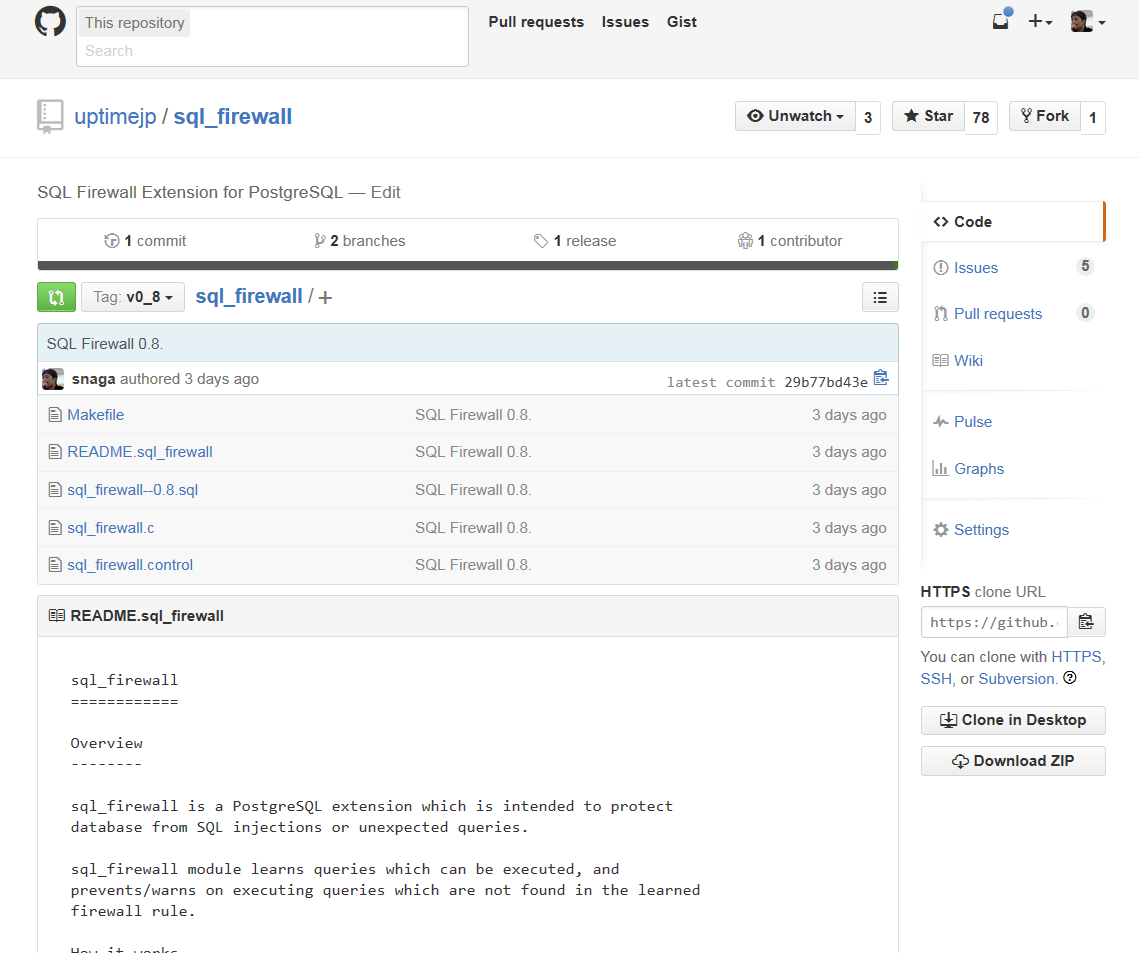View the 3 watchers count
The height and width of the screenshot is (953, 1139).
[867, 117]
